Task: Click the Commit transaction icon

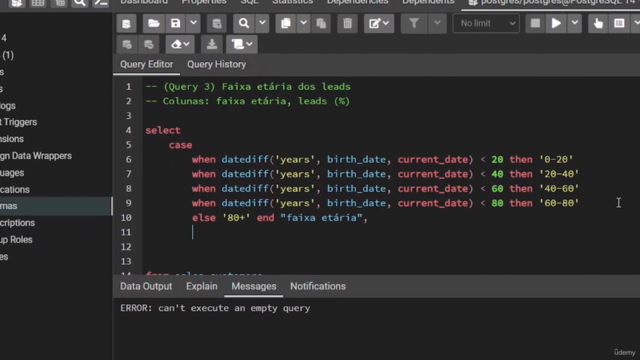Action: [127, 44]
